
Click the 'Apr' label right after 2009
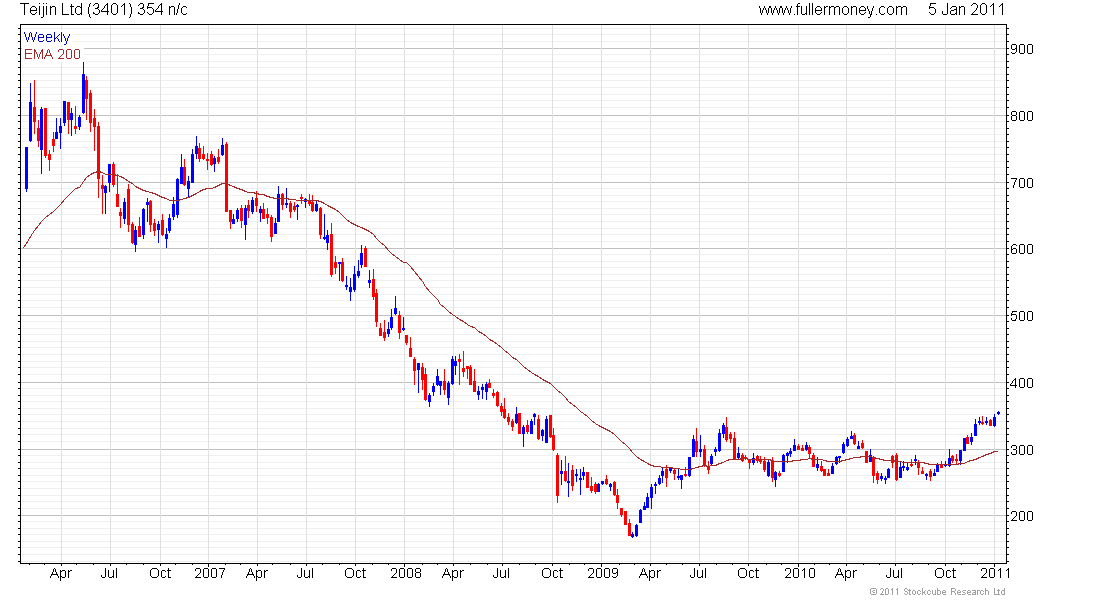tap(650, 573)
